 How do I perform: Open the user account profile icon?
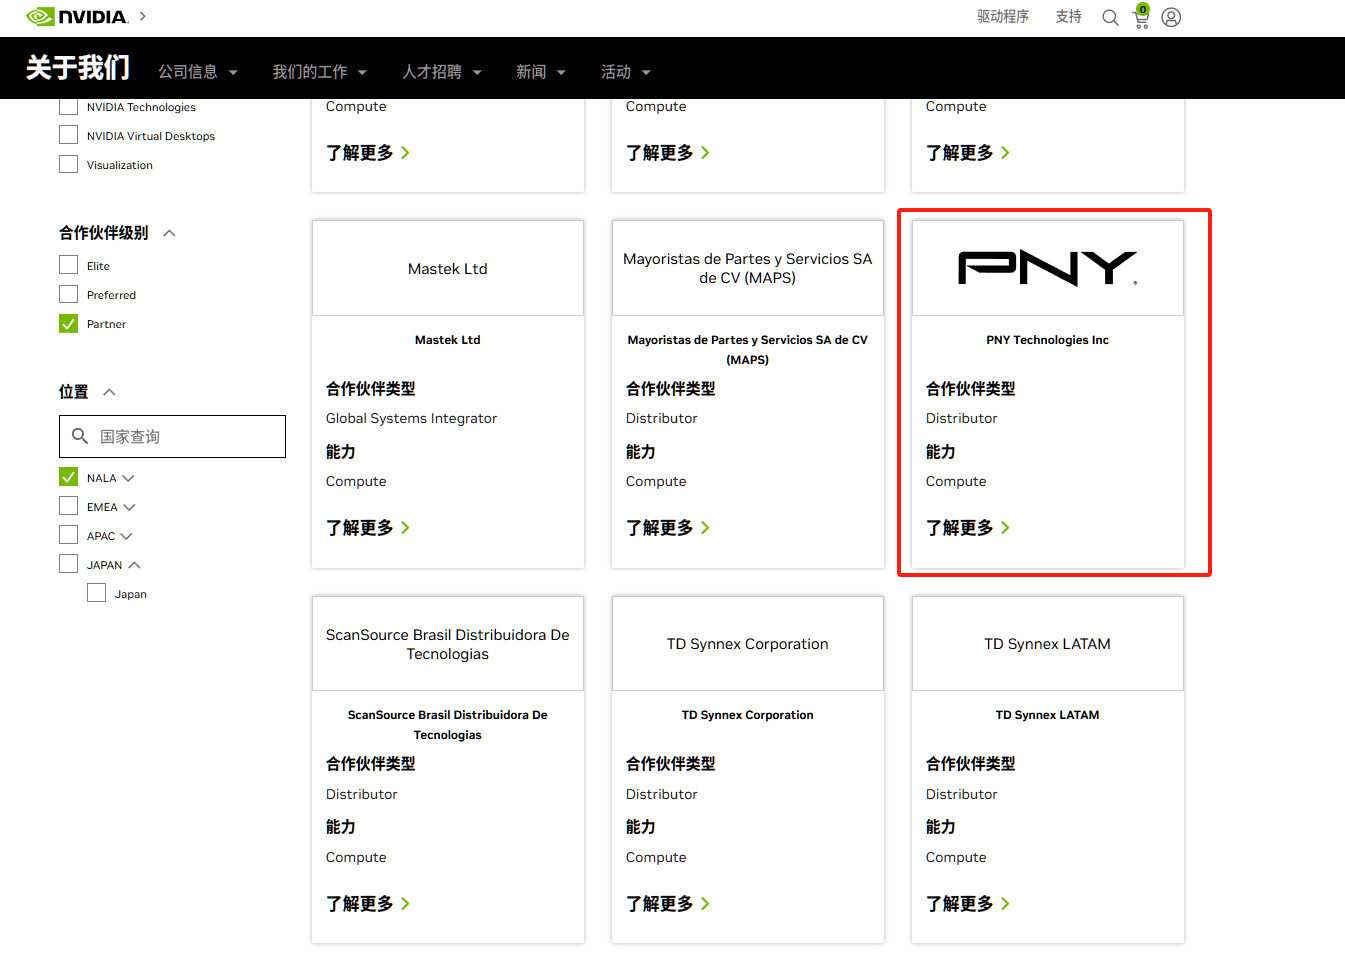[x=1171, y=17]
